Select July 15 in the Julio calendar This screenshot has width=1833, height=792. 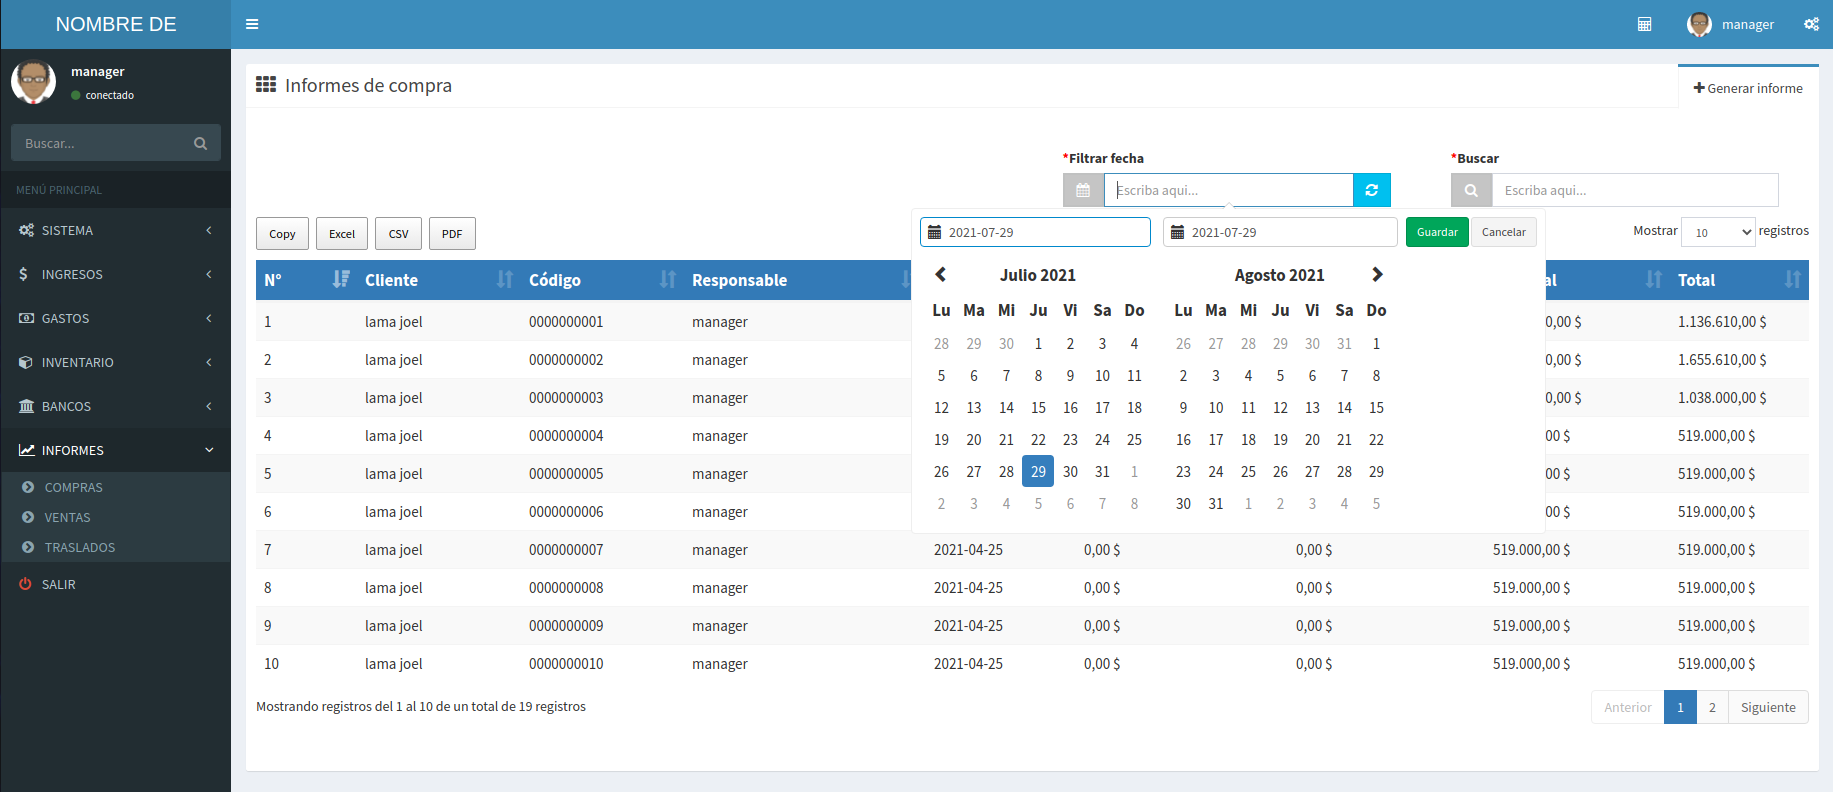[1038, 407]
